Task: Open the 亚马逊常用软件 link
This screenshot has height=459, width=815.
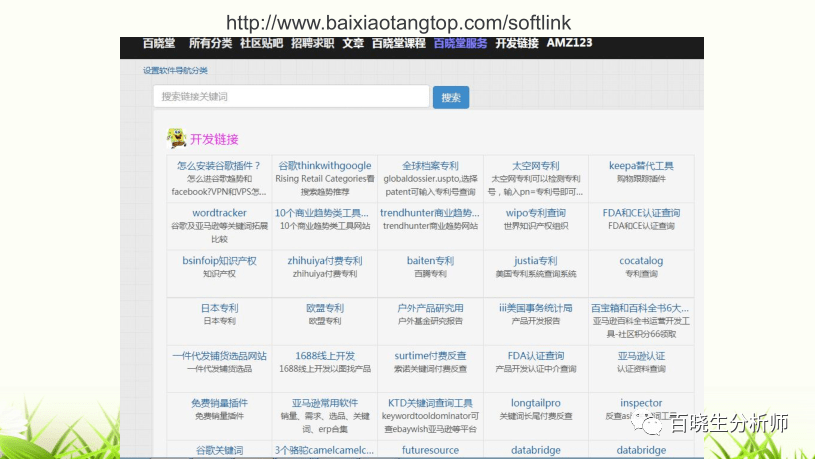Action: point(325,403)
